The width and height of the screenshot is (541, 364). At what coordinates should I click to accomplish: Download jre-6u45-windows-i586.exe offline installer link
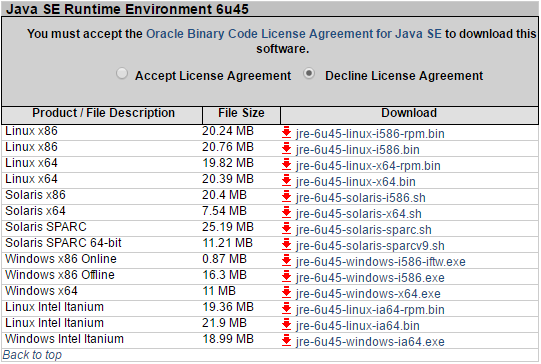pos(370,278)
